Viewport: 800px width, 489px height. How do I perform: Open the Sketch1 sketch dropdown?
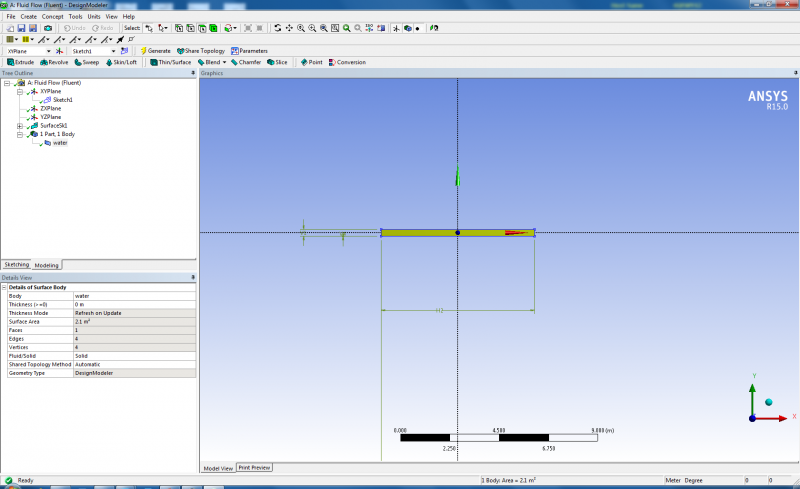113,50
